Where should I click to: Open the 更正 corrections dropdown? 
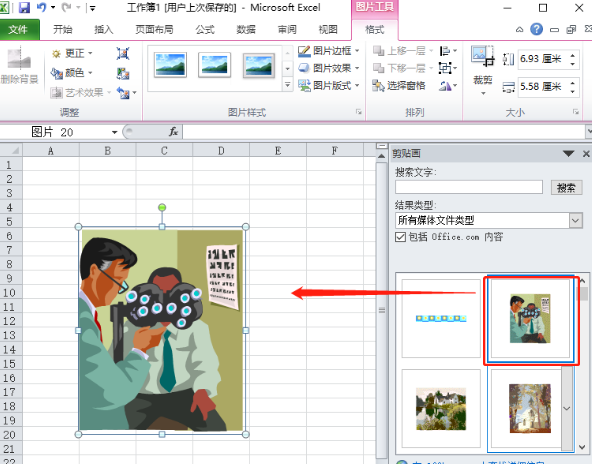pyautogui.click(x=72, y=53)
